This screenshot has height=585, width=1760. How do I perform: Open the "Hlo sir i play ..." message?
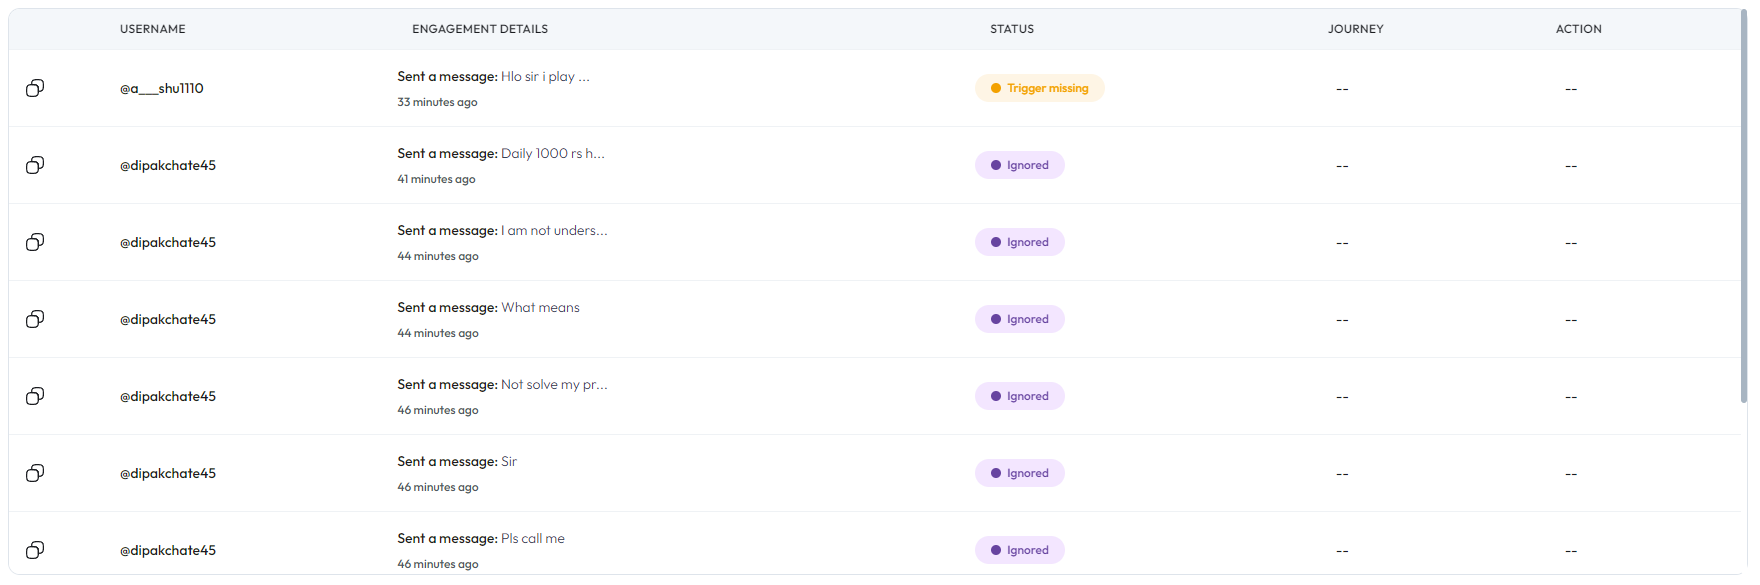click(545, 77)
